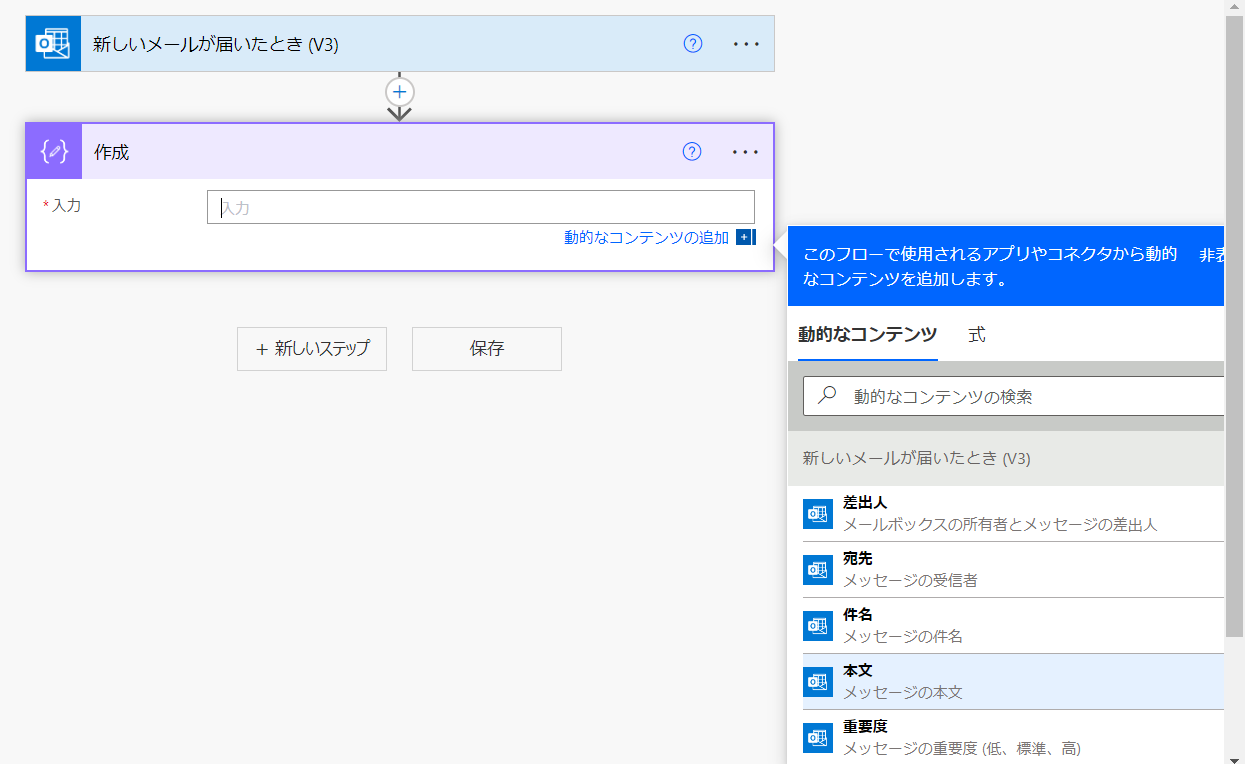Click the Outlook icon on the trigger card
This screenshot has width=1245, height=764.
[x=53, y=44]
